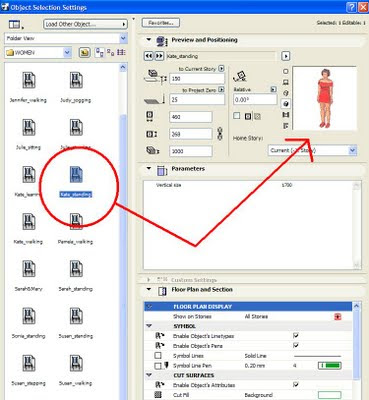The height and width of the screenshot is (400, 369).
Task: Click the library browser layout icon
Action: [16, 24]
